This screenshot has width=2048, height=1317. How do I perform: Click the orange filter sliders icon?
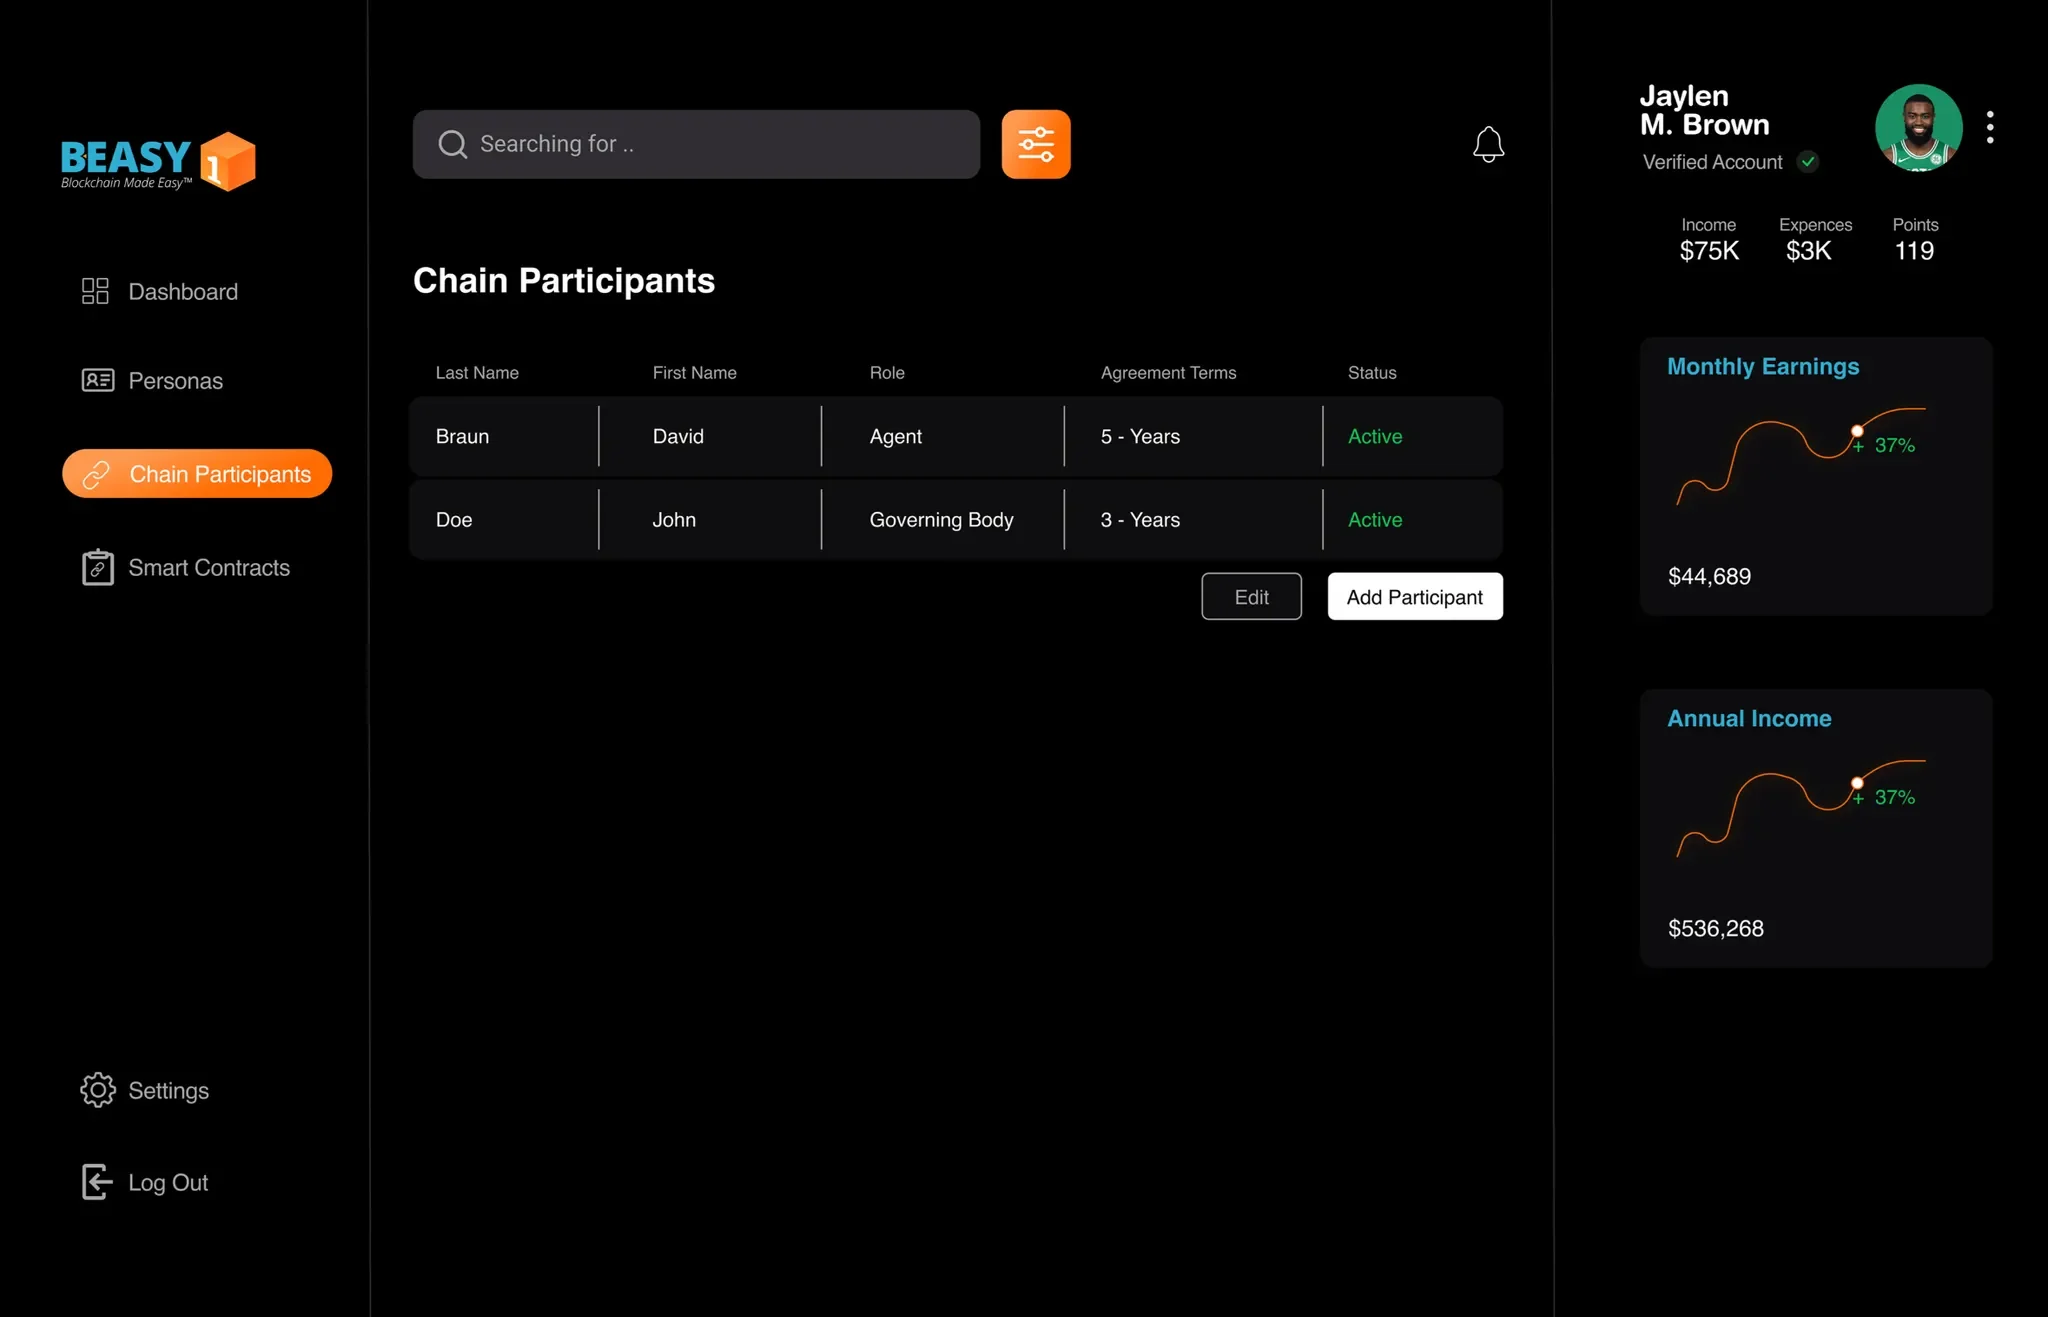pos(1035,144)
